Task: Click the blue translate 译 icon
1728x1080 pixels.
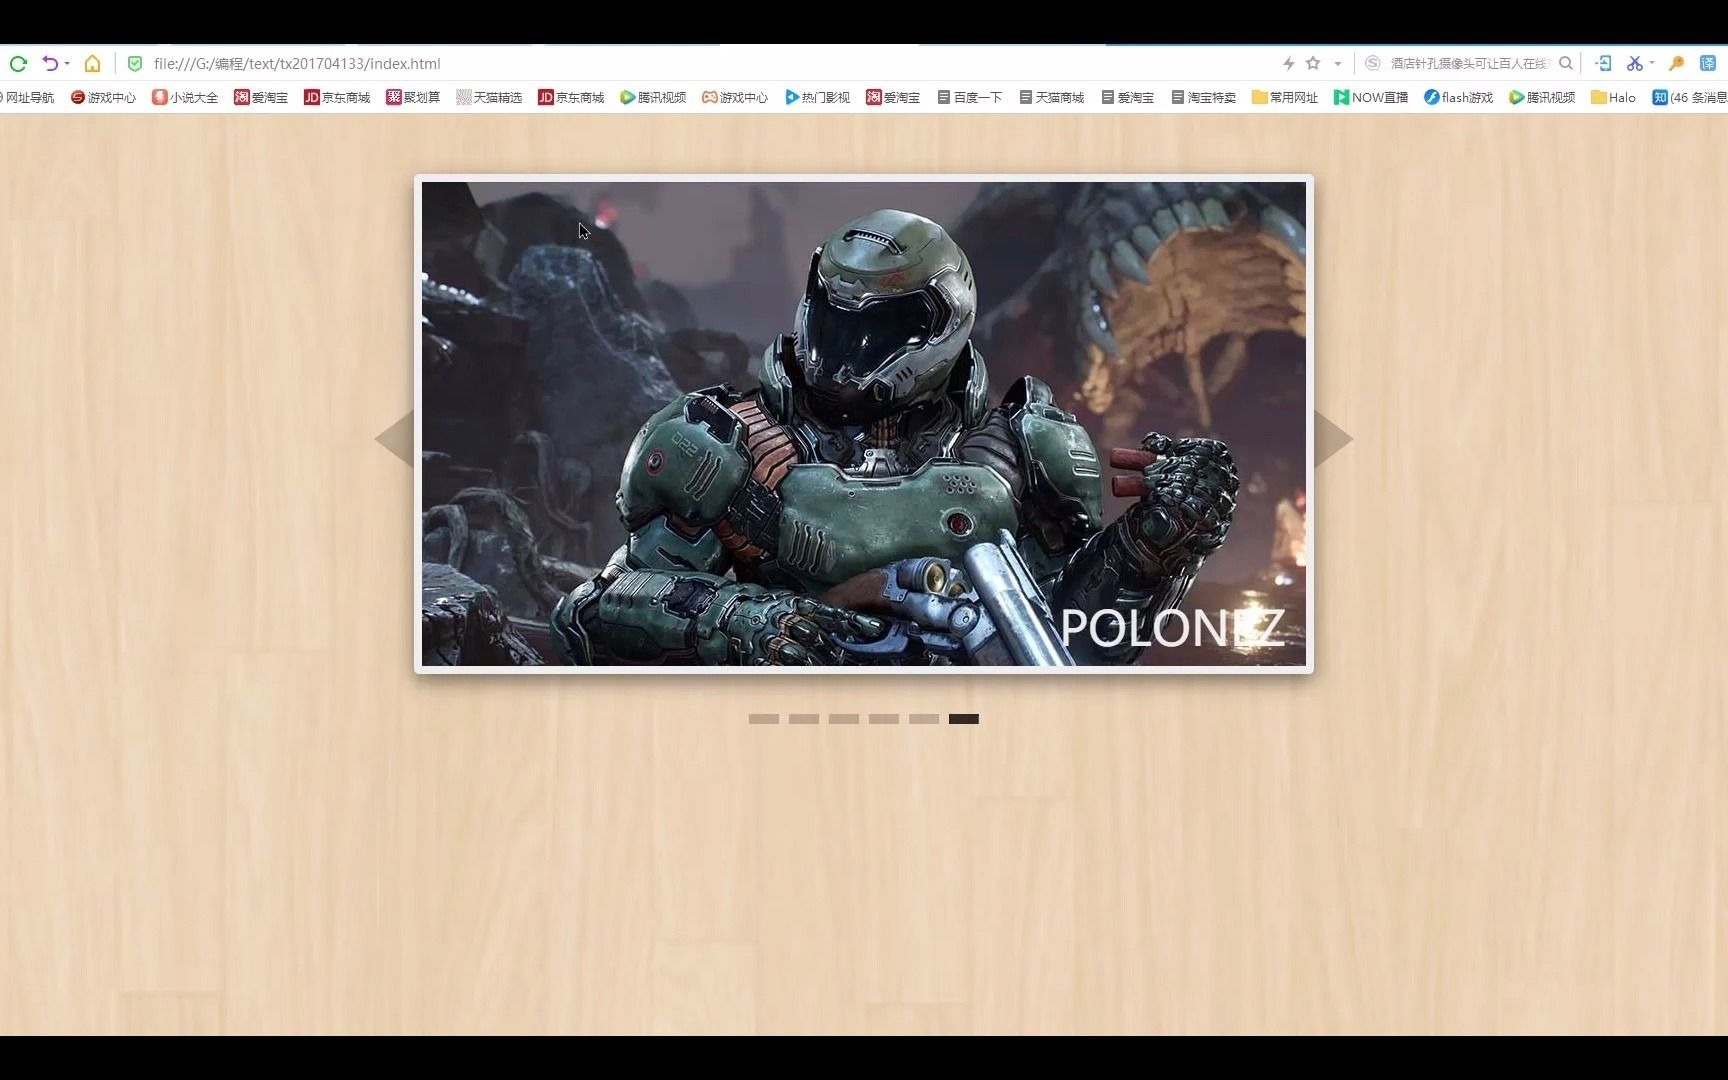Action: click(x=1708, y=64)
